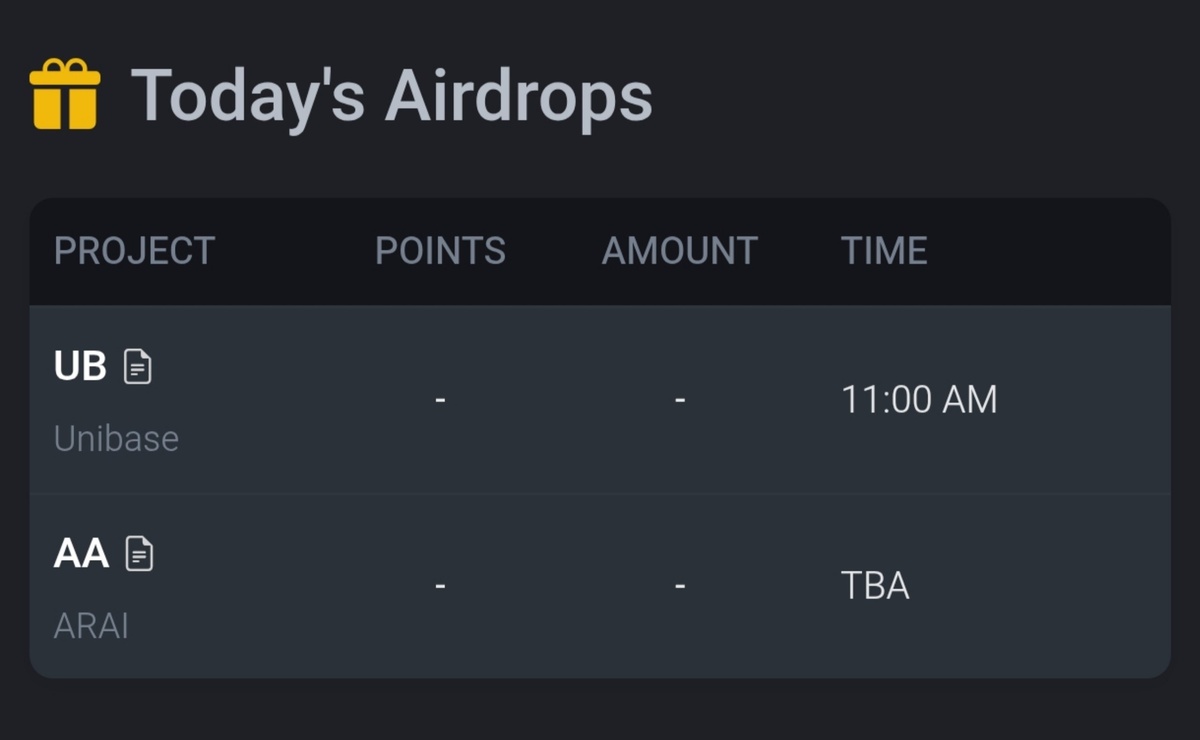
Task: Click empty space right of 11:00 AM
Action: point(1085,400)
